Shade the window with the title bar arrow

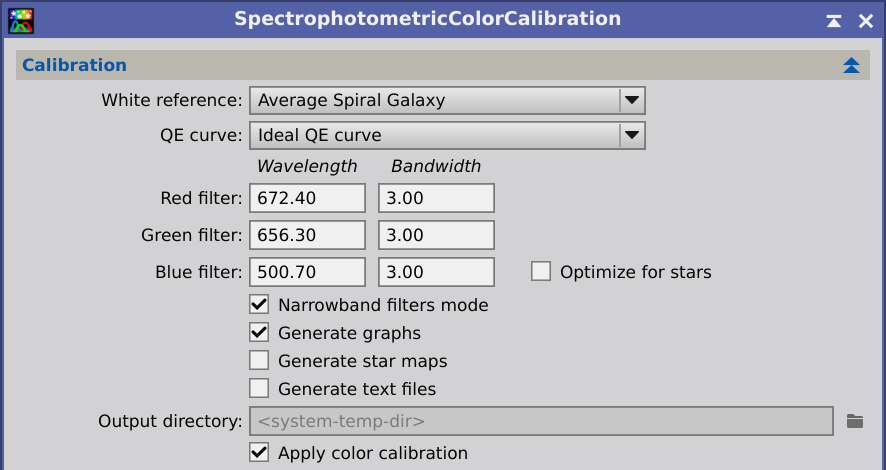833,21
